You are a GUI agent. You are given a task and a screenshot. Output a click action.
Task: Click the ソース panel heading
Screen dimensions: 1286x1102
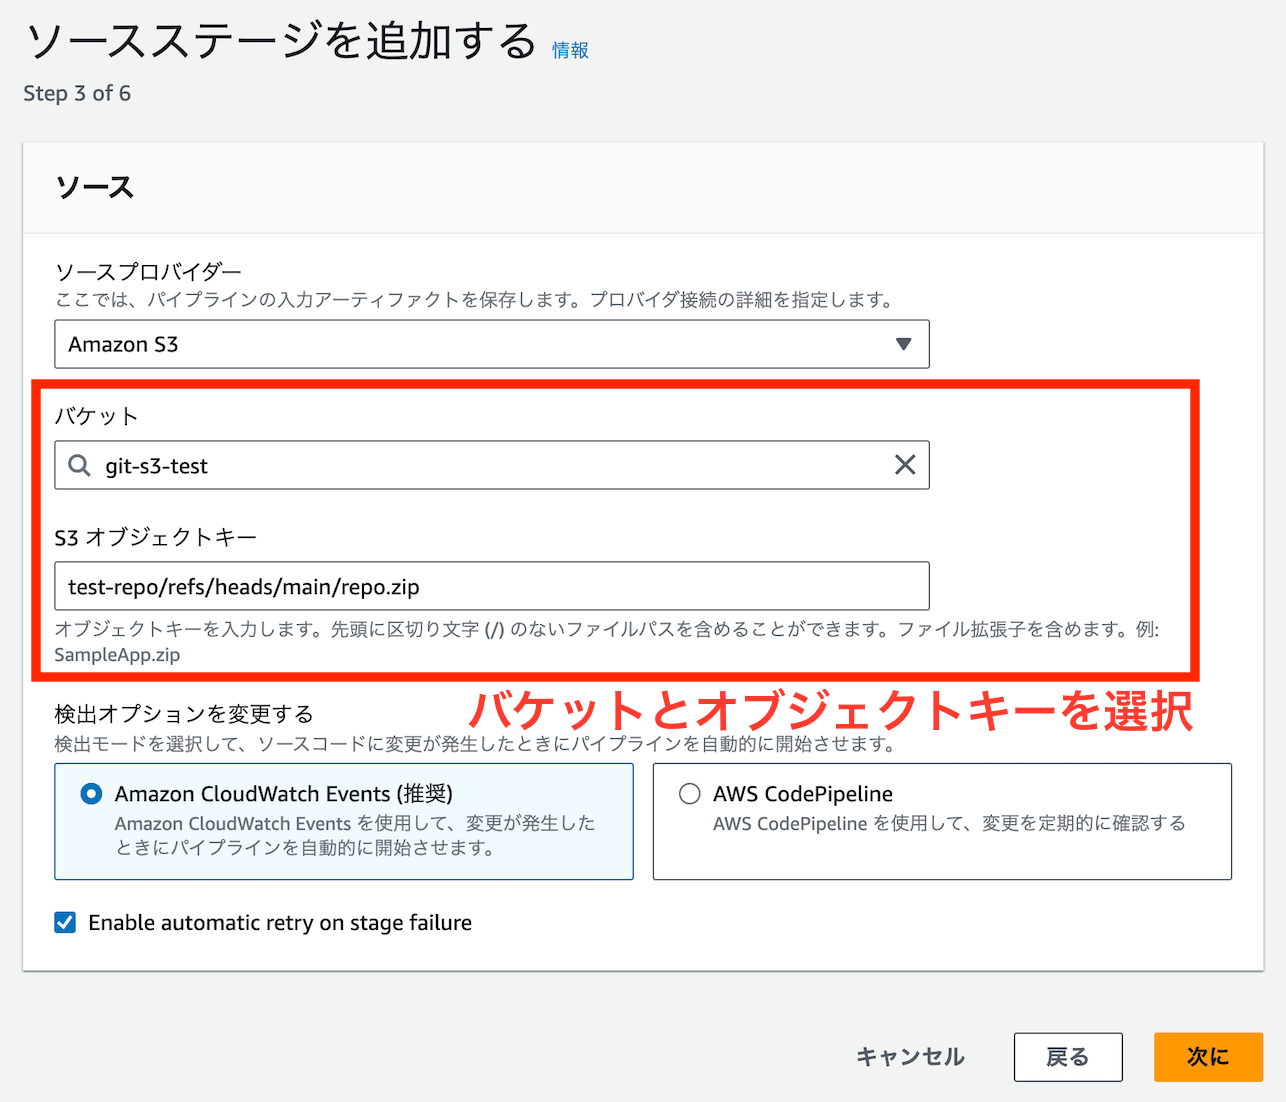95,188
